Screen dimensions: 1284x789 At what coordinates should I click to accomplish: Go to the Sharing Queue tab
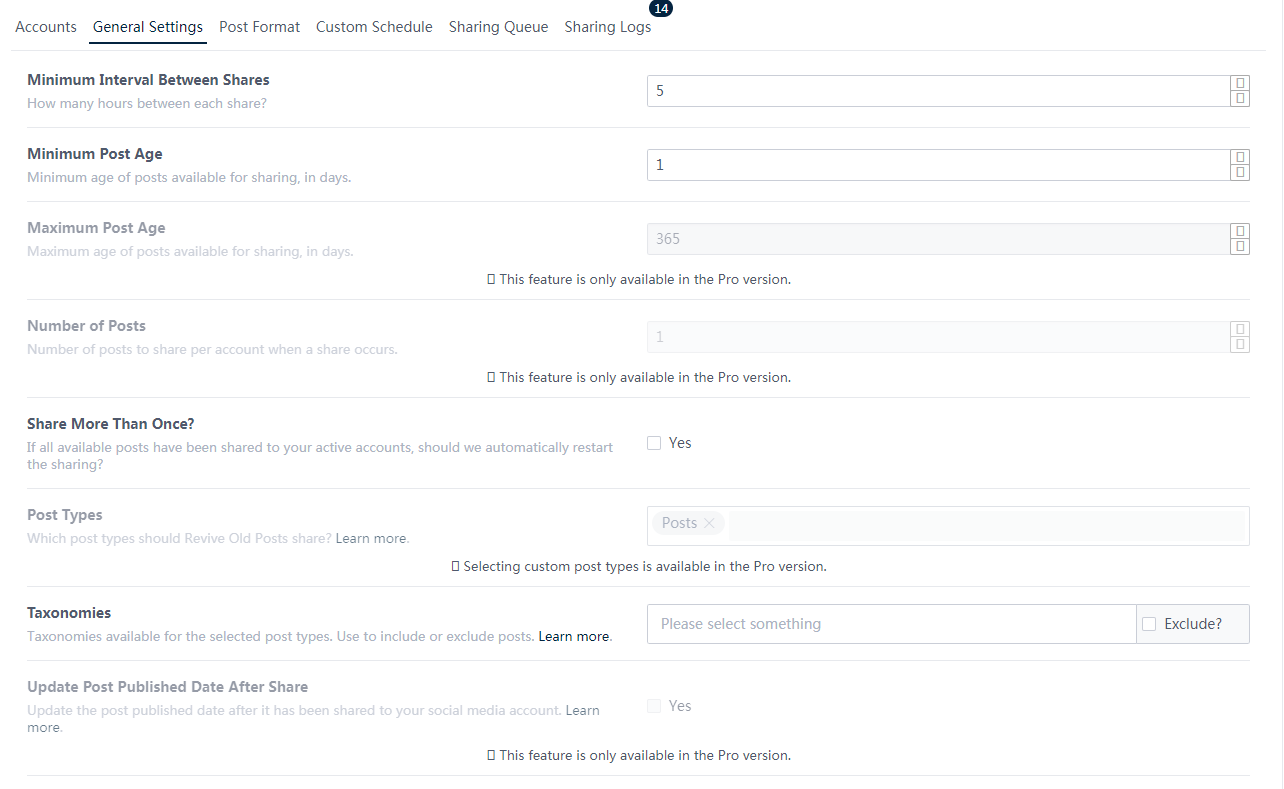click(x=498, y=27)
